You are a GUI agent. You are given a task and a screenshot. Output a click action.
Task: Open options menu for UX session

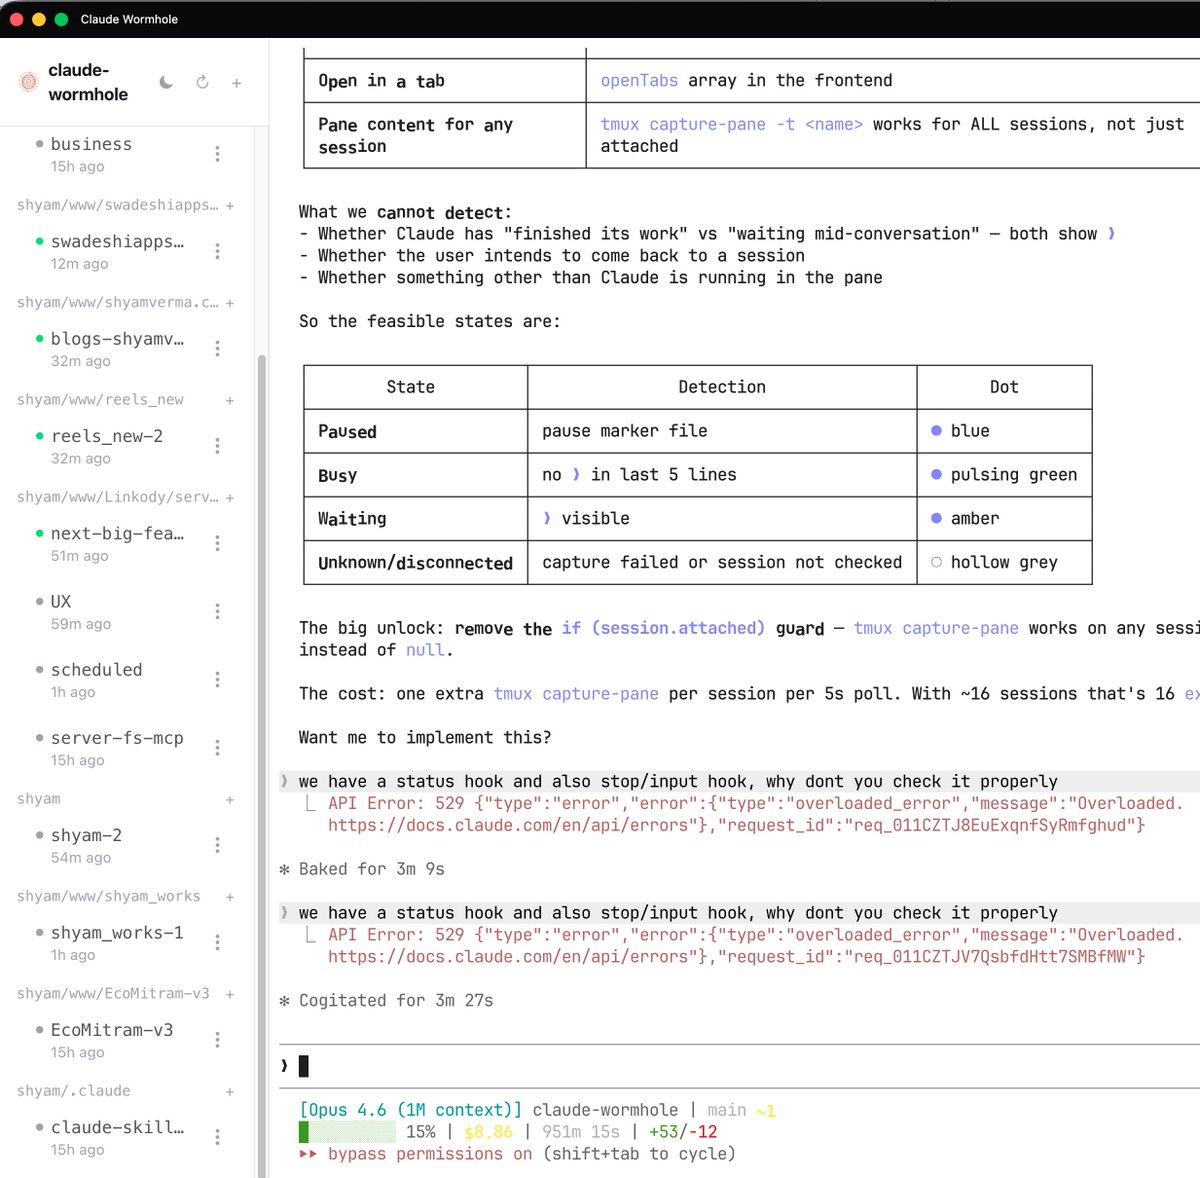pos(217,611)
